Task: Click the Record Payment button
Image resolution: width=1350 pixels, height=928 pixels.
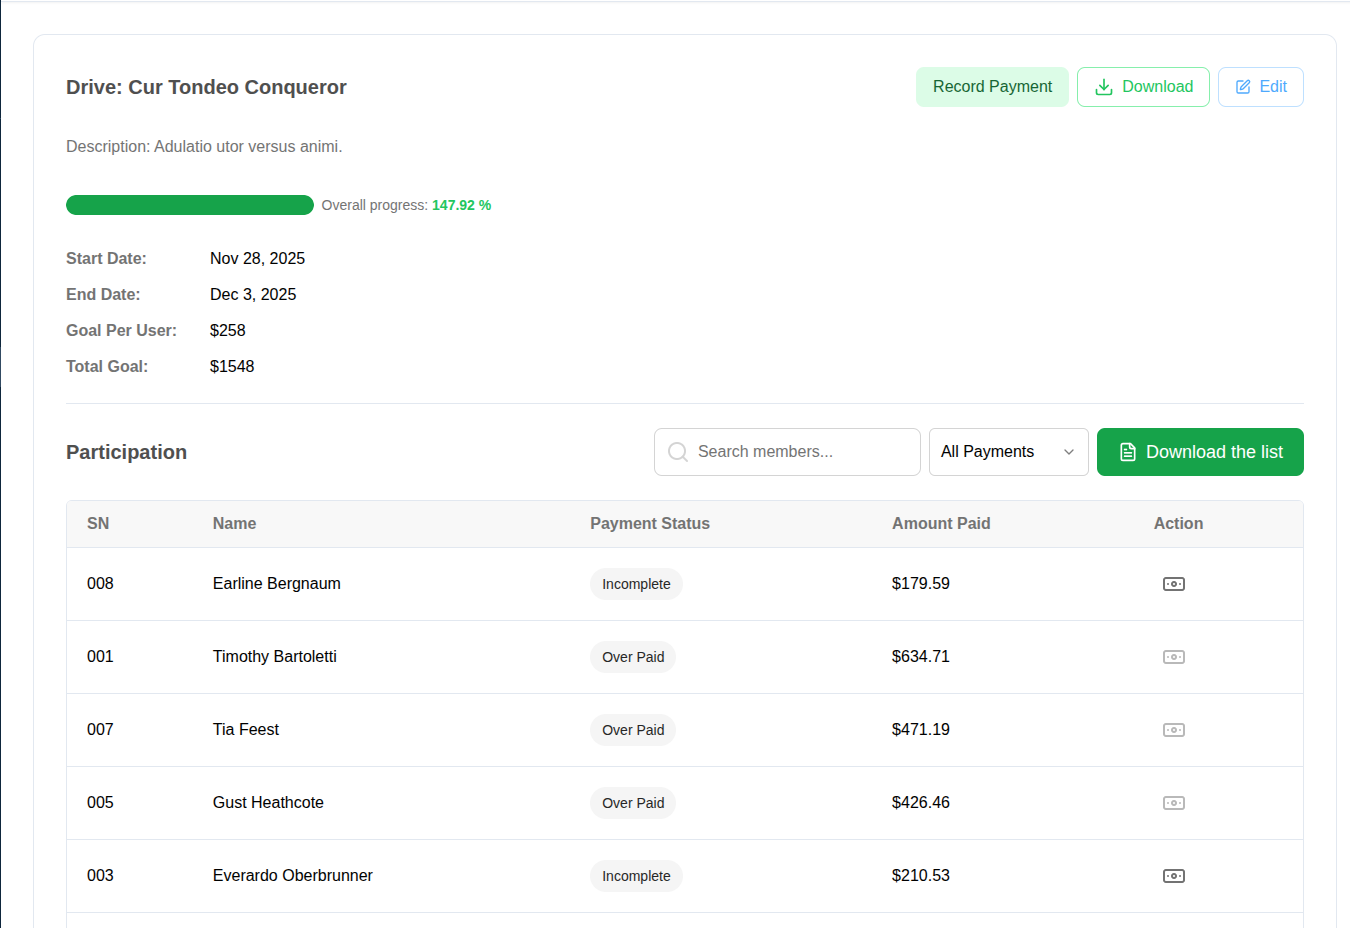Action: 992,87
